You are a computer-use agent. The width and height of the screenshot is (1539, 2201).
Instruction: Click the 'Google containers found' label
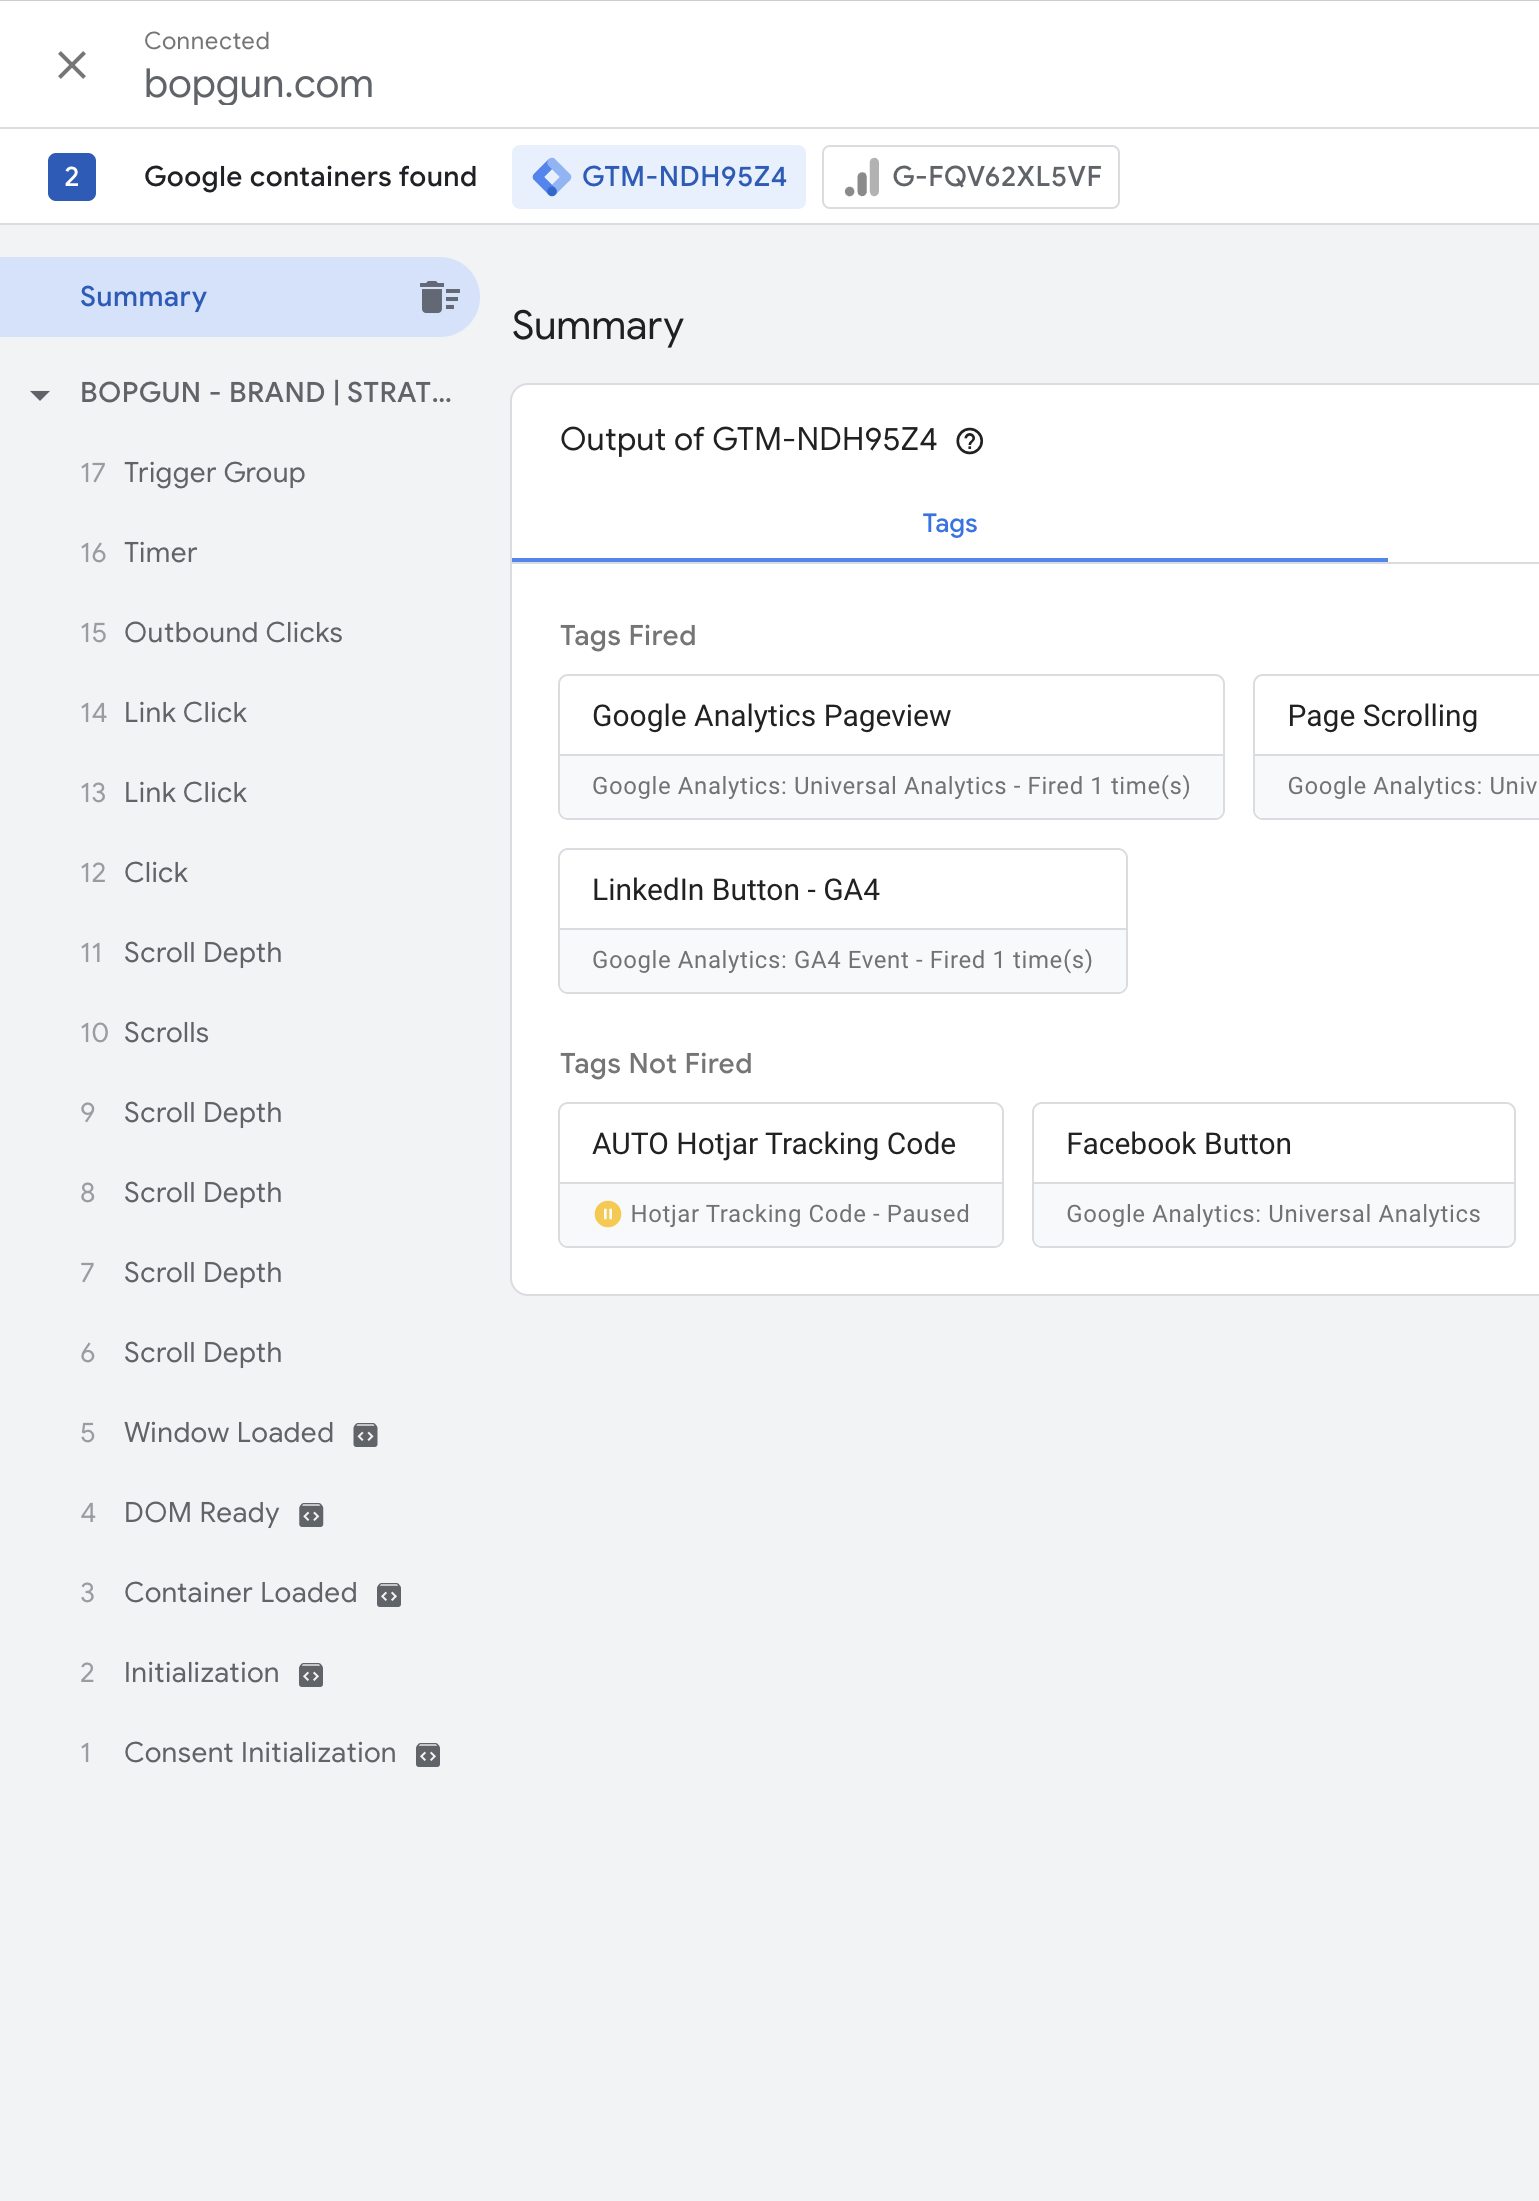point(310,177)
